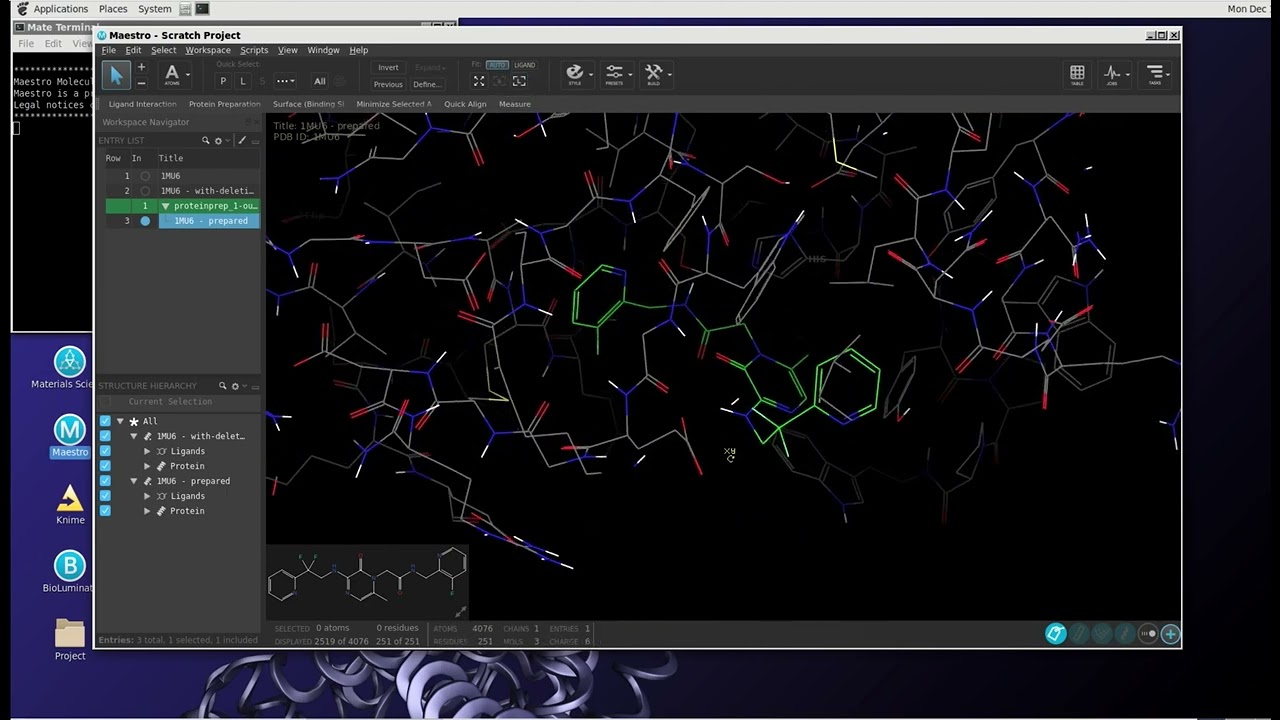Viewport: 1280px width, 720px height.
Task: Open the BioLuminate desktop icon
Action: [x=69, y=573]
